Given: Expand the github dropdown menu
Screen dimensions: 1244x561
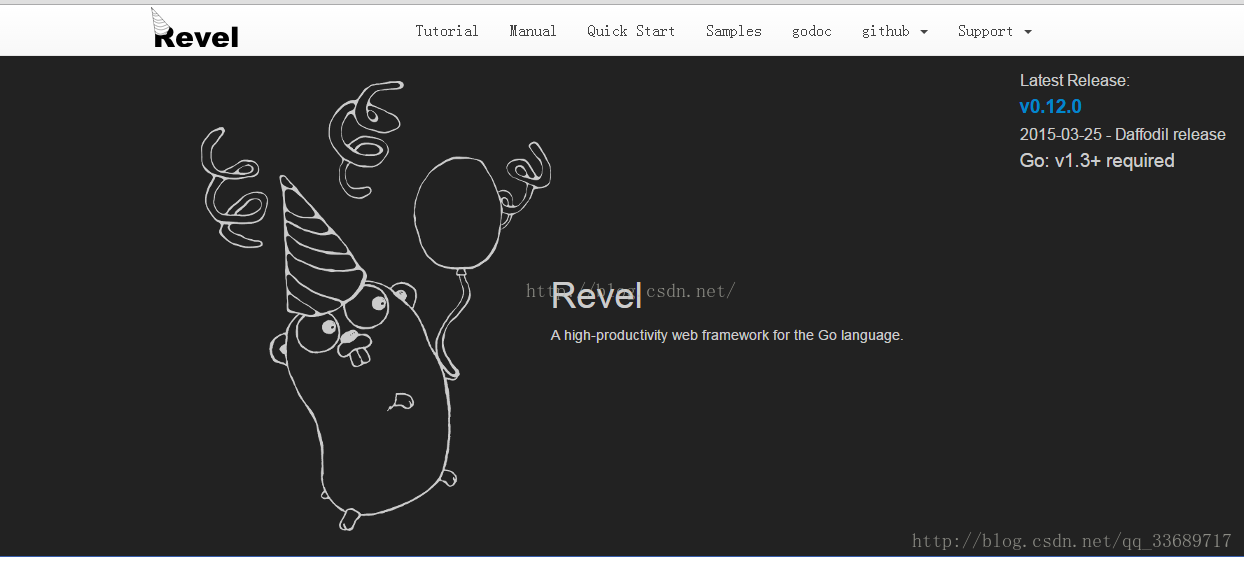Looking at the screenshot, I should tap(895, 31).
